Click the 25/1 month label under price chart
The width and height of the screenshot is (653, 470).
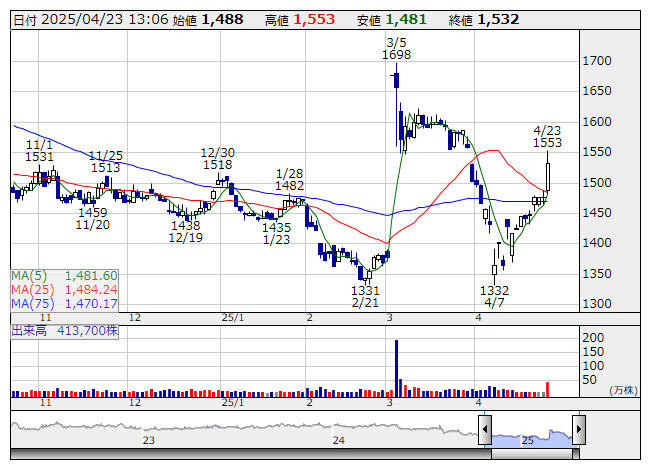click(233, 318)
